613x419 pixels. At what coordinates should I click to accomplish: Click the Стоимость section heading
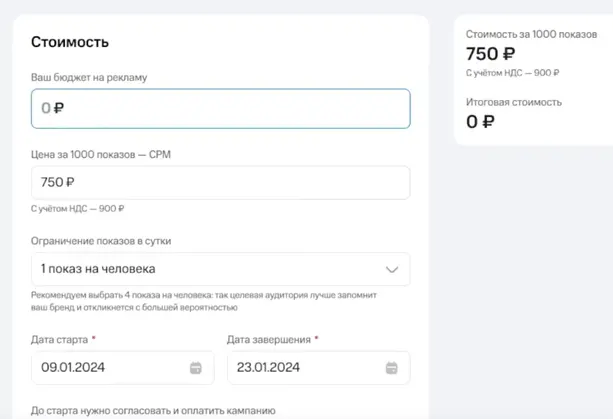[70, 42]
